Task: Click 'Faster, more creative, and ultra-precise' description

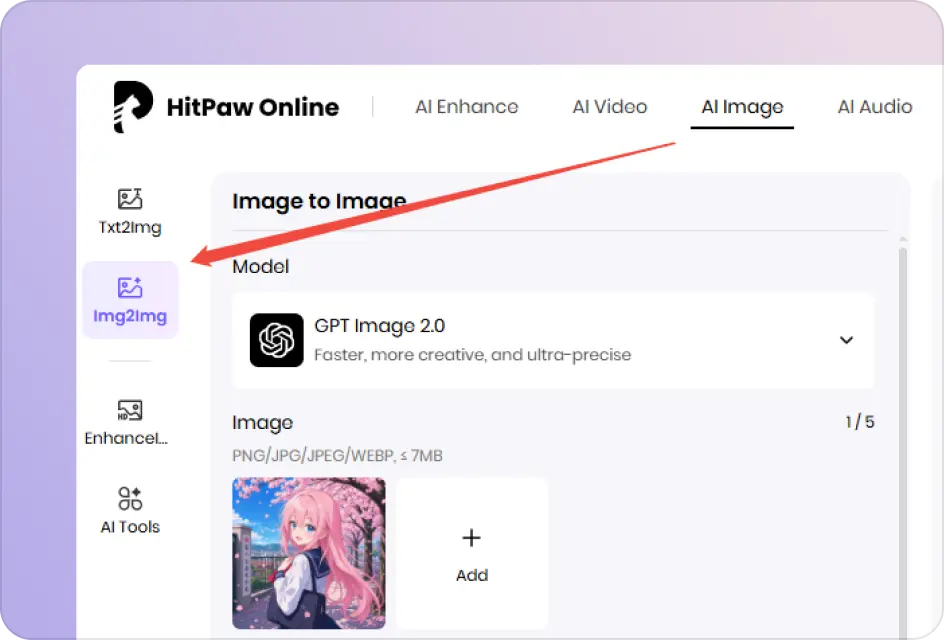Action: click(473, 355)
